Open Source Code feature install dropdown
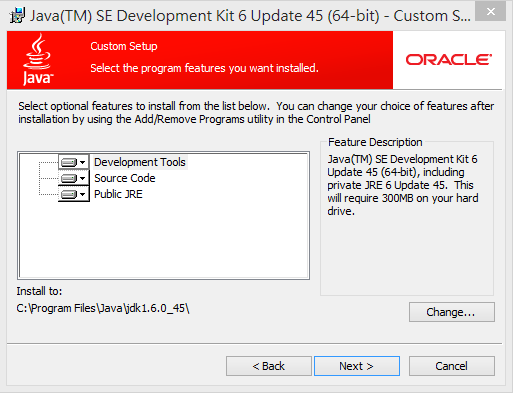Screen dimensions: 513x393 [74, 178]
